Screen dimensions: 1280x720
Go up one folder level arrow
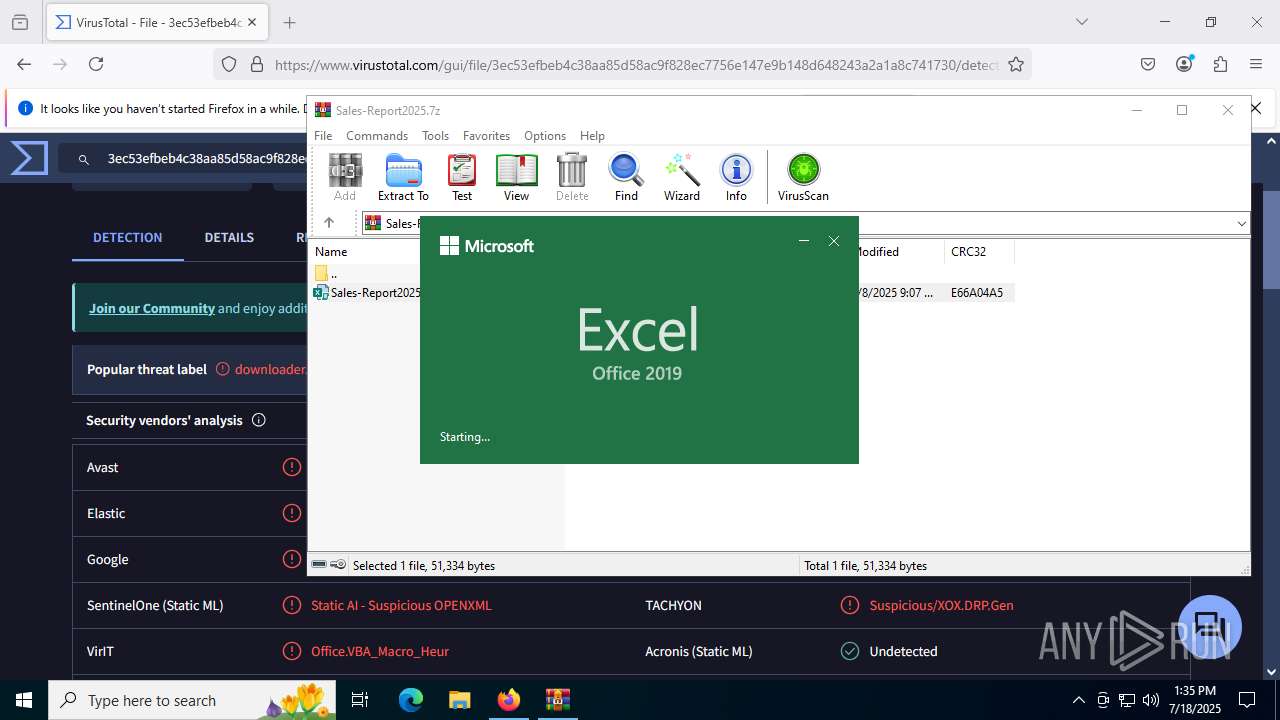point(329,223)
